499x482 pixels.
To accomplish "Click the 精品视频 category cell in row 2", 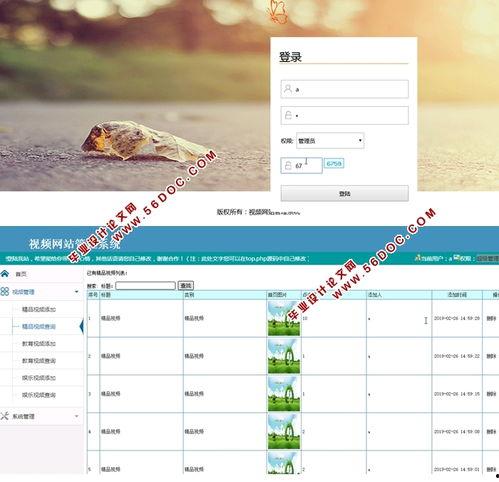I will click(194, 356).
